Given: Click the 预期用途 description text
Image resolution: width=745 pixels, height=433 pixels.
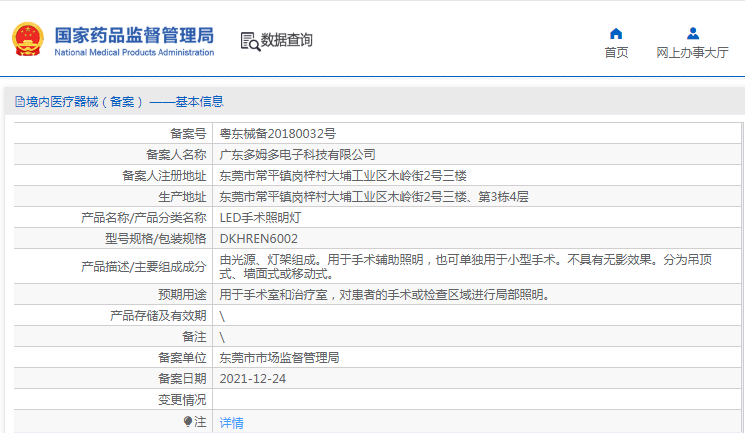Looking at the screenshot, I should pos(384,295).
